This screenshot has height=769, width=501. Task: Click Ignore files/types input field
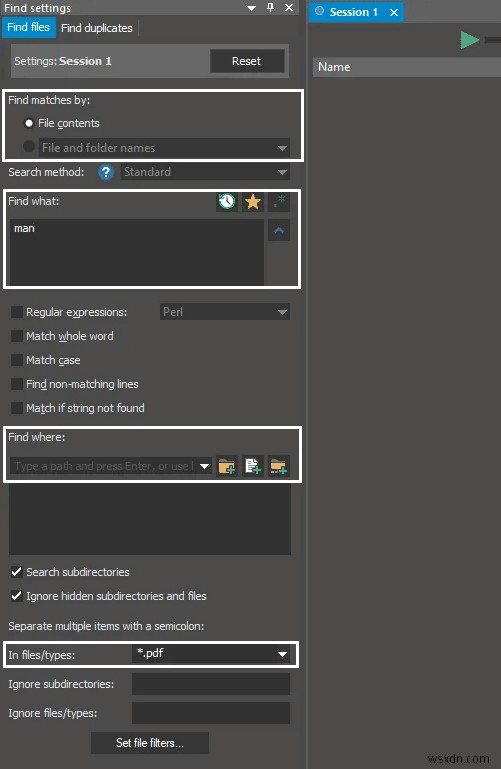(x=211, y=713)
